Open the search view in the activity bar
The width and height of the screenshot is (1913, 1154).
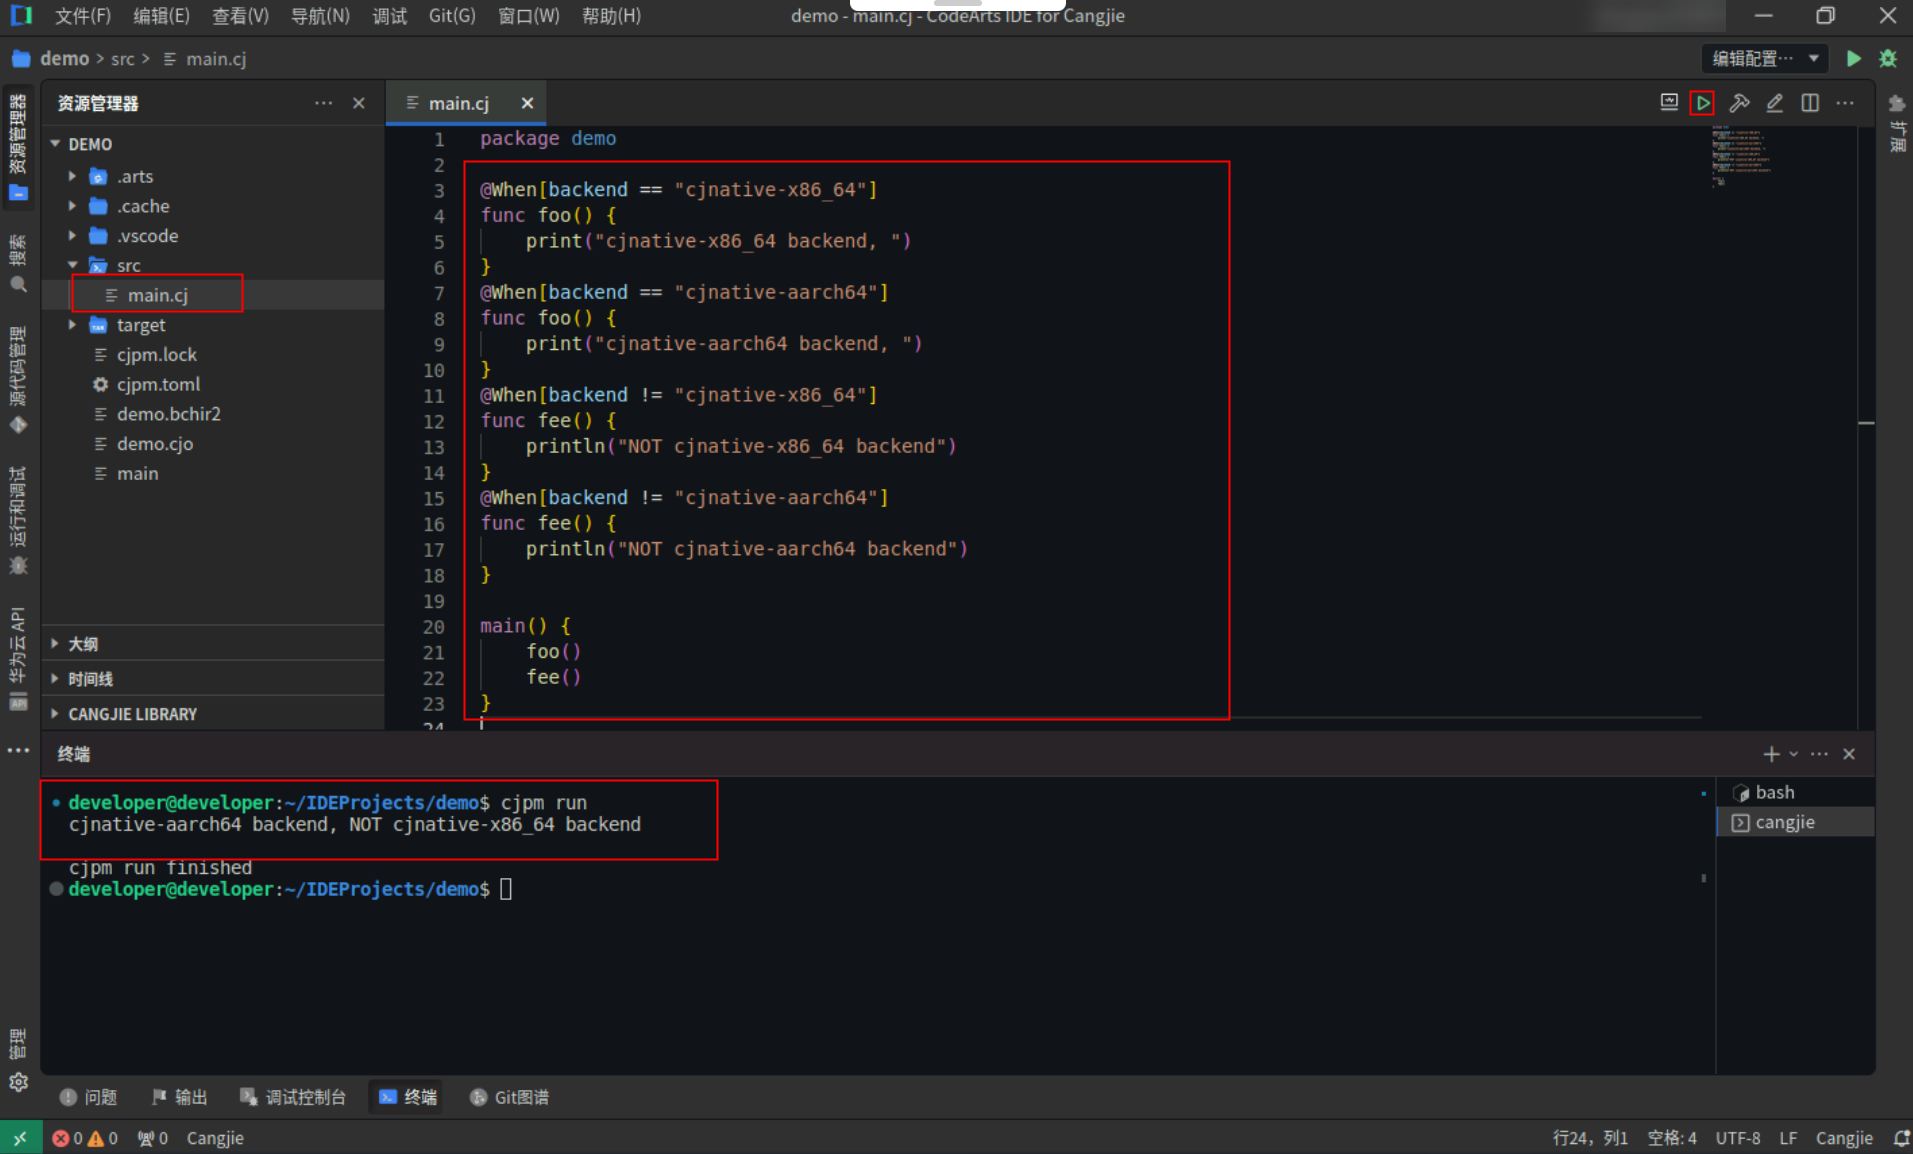pos(18,264)
